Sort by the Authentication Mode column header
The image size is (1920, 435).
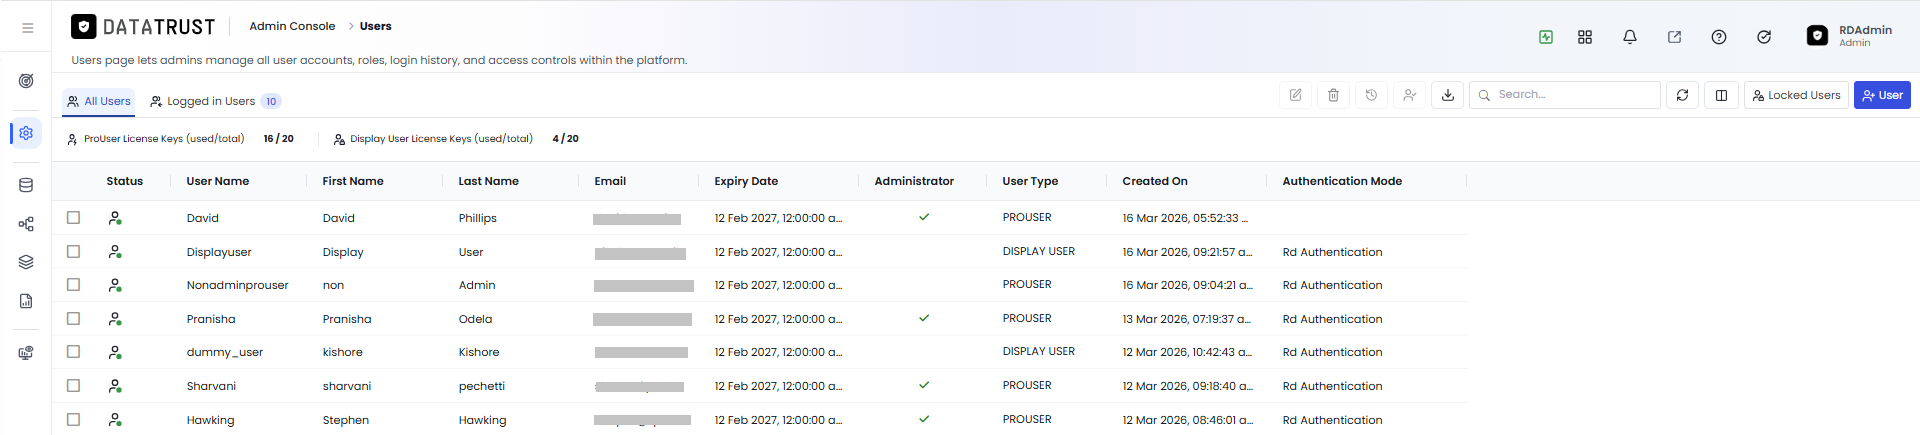point(1342,181)
